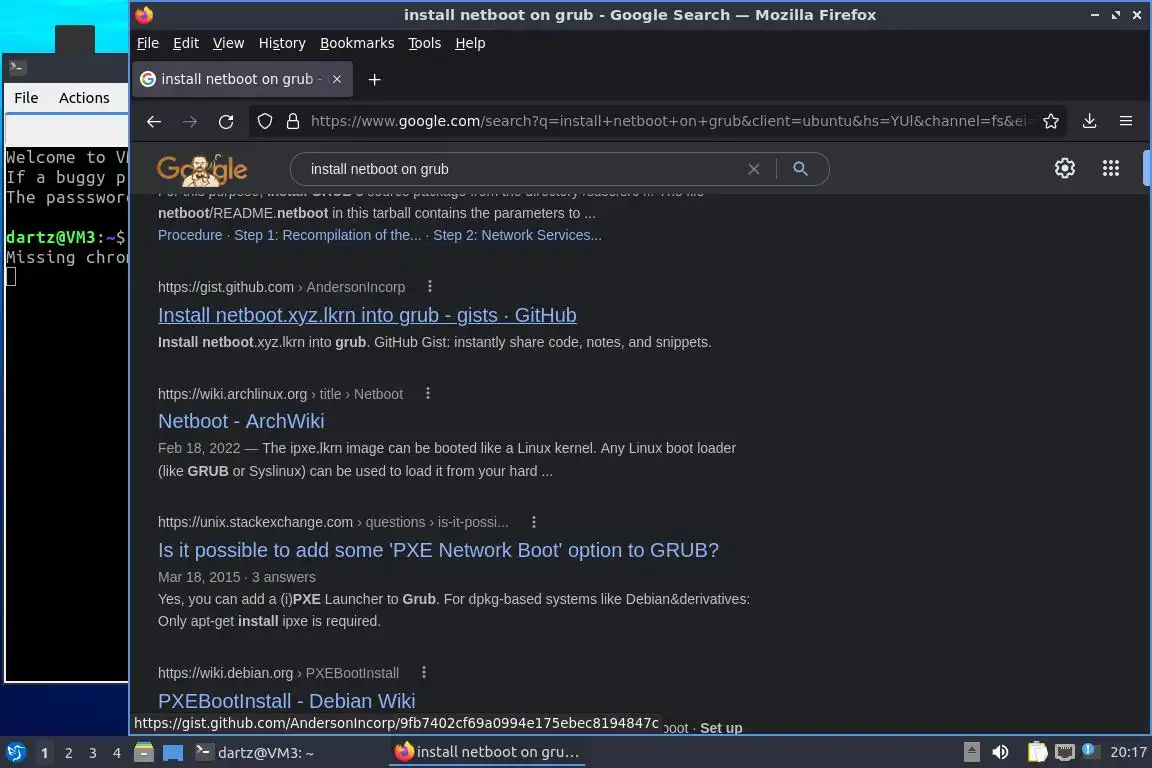Open the Firefox Help menu
This screenshot has width=1152, height=768.
pos(470,43)
